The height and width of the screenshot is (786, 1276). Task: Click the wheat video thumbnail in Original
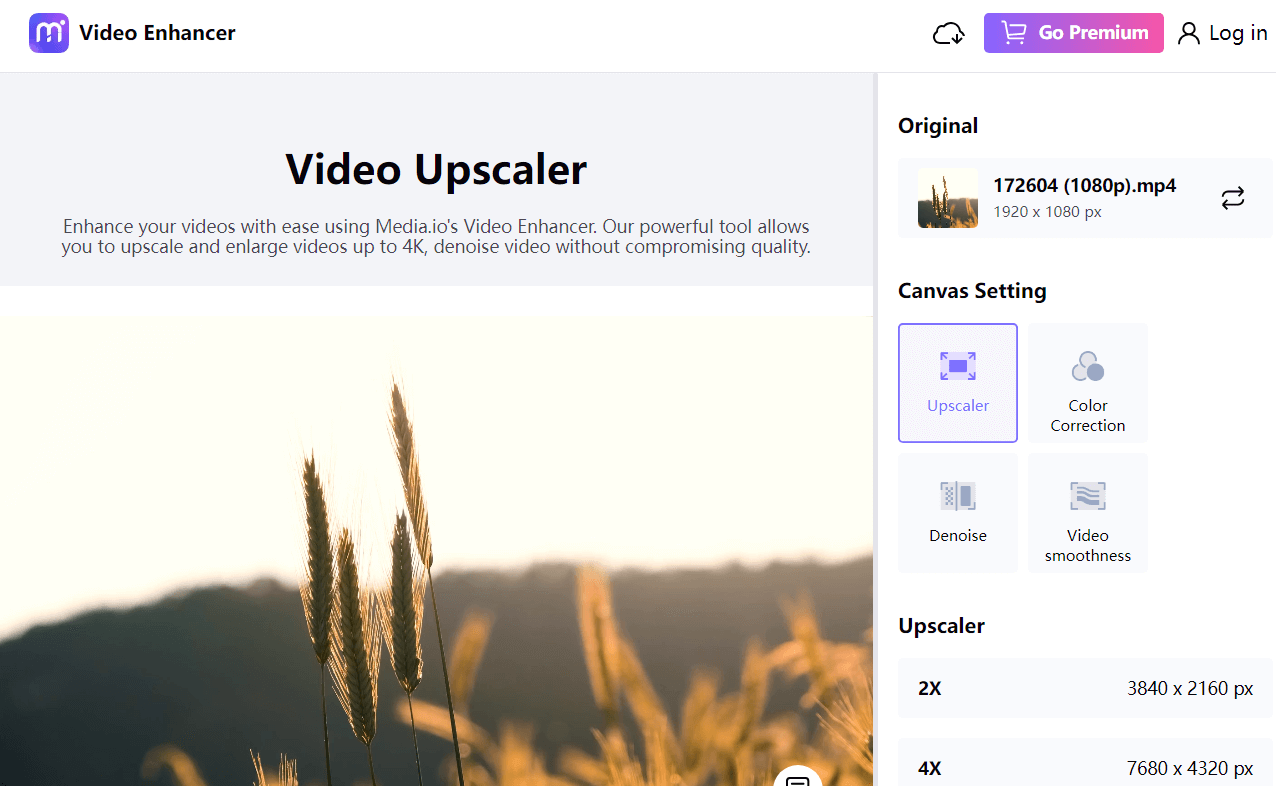pos(948,198)
